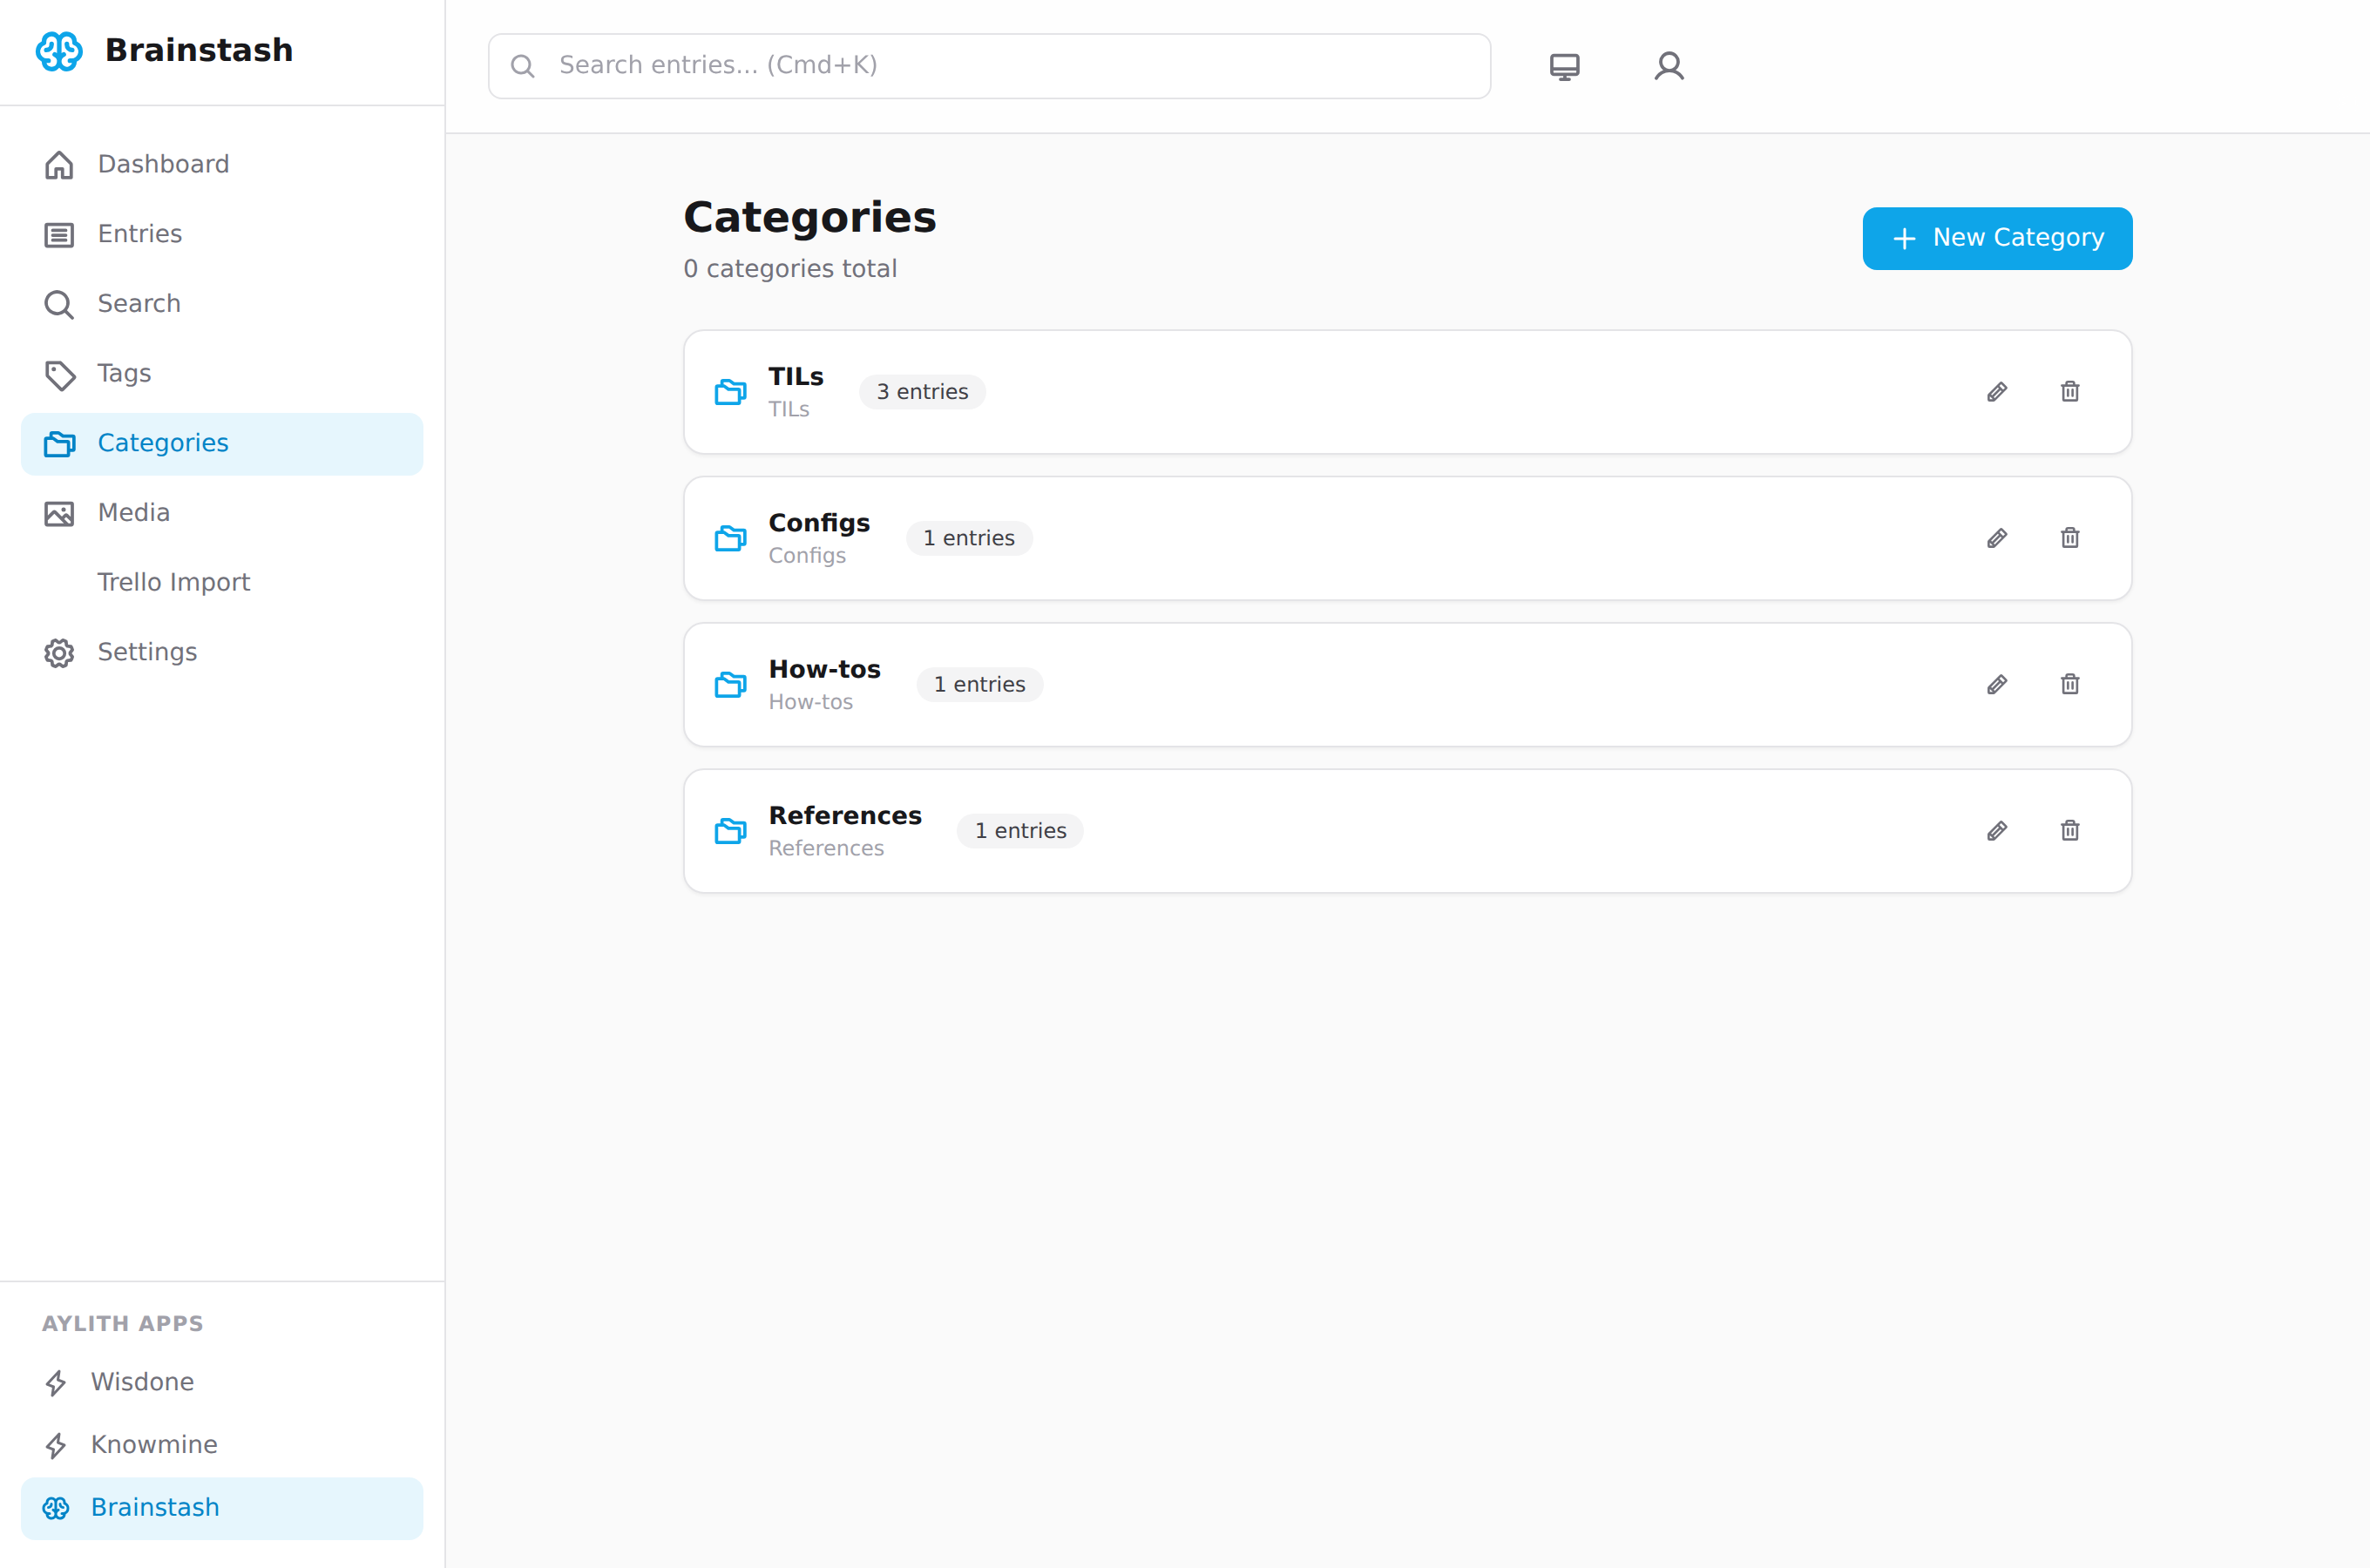2370x1568 pixels.
Task: Go to Entries in sidebar
Action: [x=222, y=234]
